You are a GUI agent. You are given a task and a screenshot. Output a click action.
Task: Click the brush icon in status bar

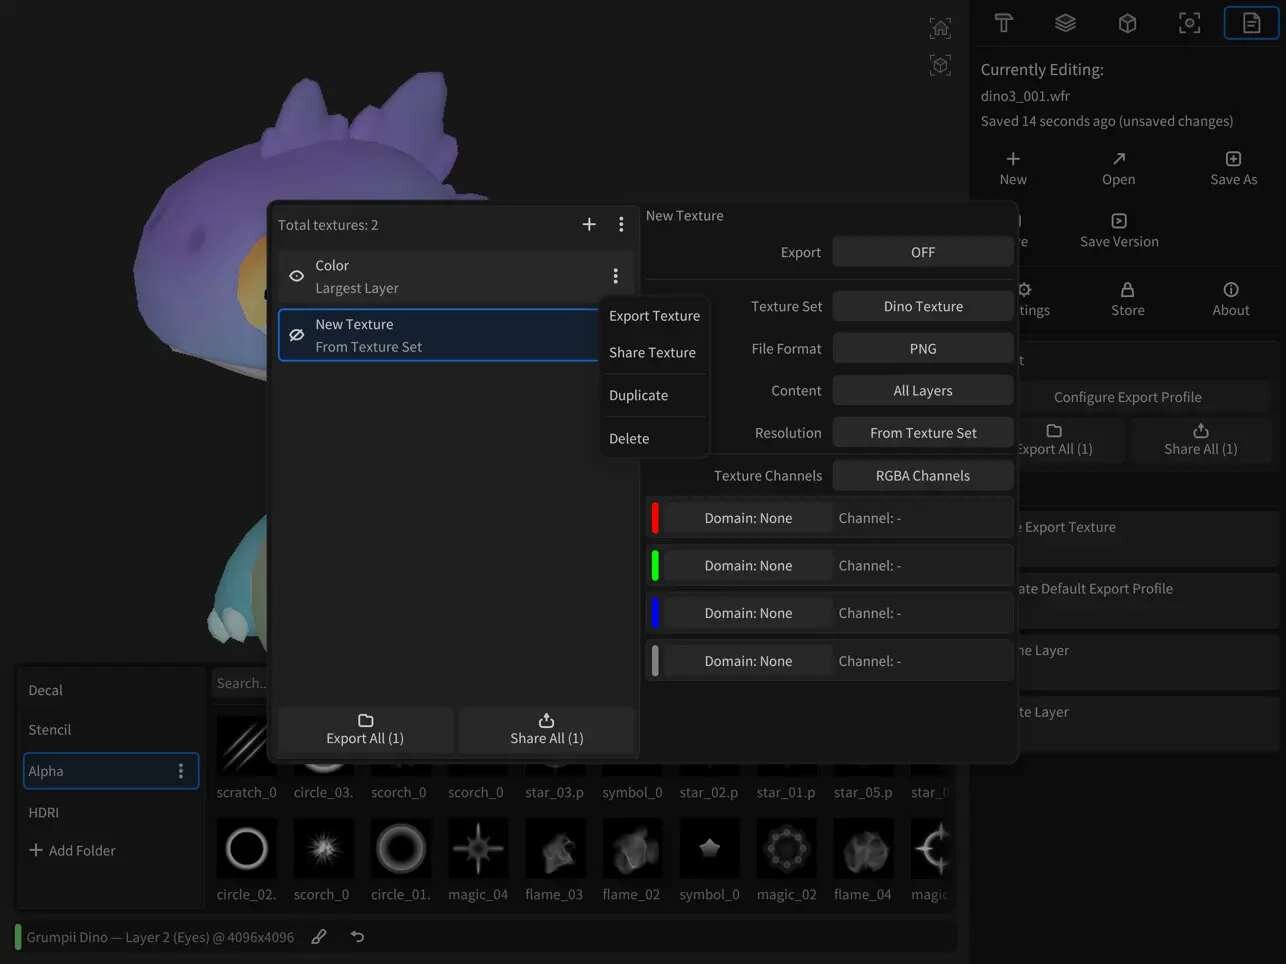(319, 937)
